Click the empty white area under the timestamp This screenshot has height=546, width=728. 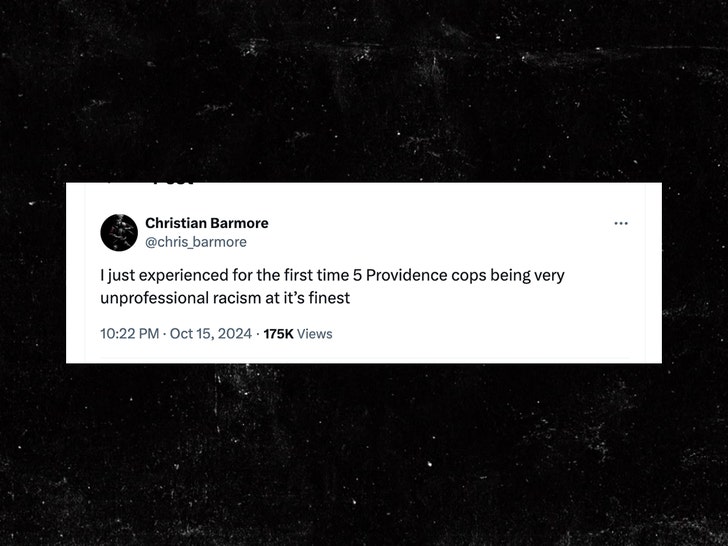tap(364, 352)
